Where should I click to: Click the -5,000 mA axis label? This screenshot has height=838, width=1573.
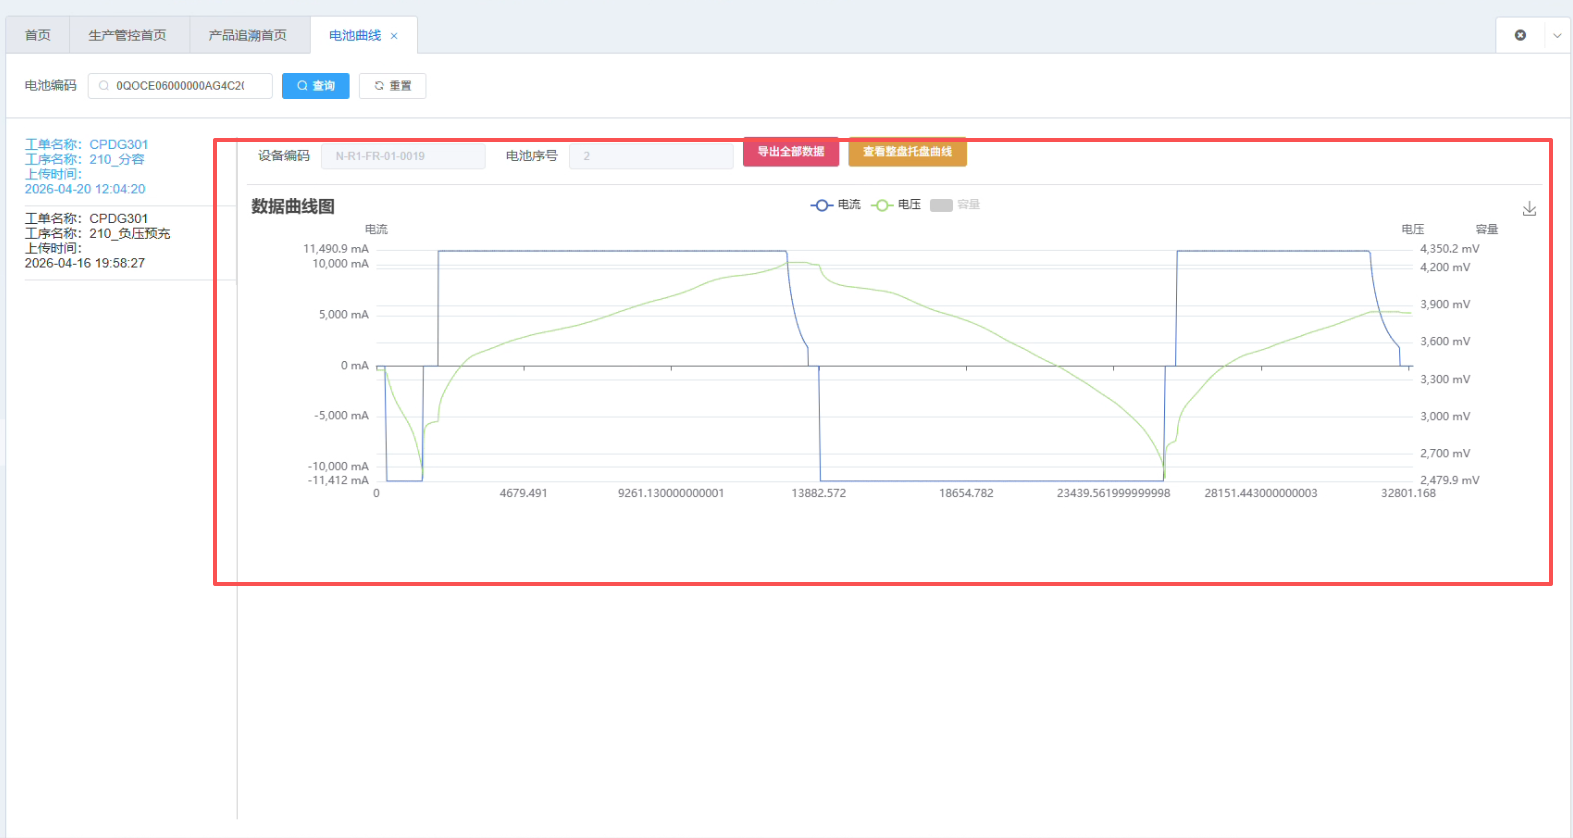[342, 416]
